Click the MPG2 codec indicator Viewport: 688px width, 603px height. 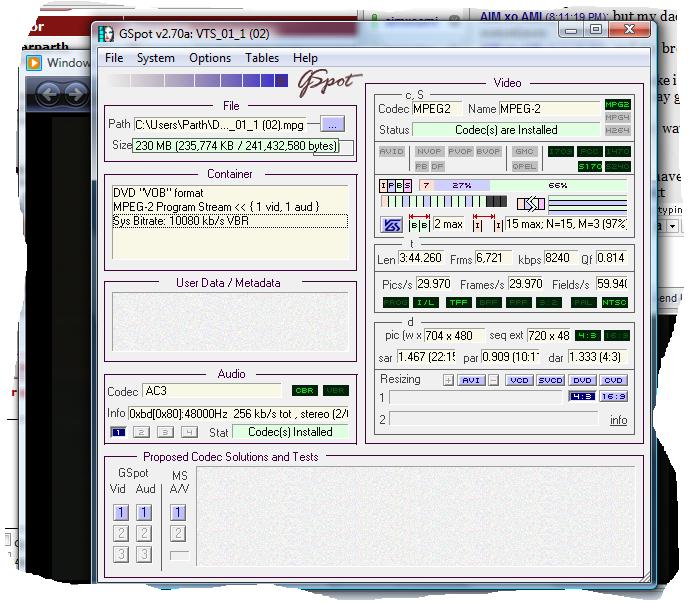[617, 104]
